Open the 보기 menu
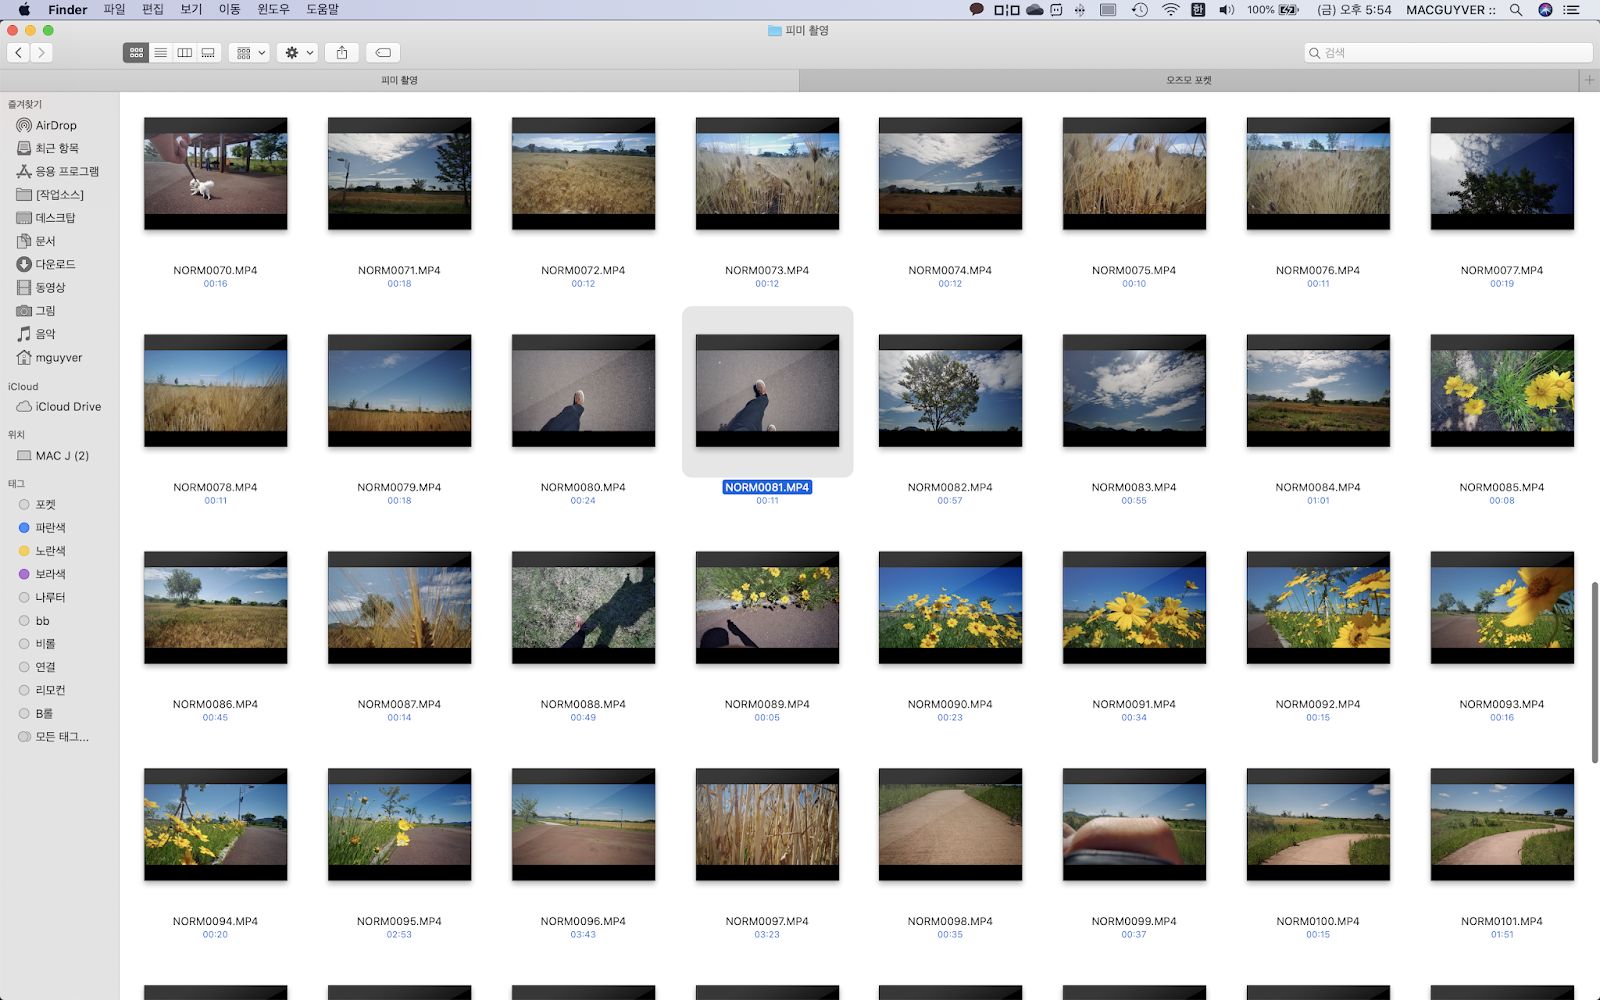Image resolution: width=1600 pixels, height=1000 pixels. tap(191, 10)
